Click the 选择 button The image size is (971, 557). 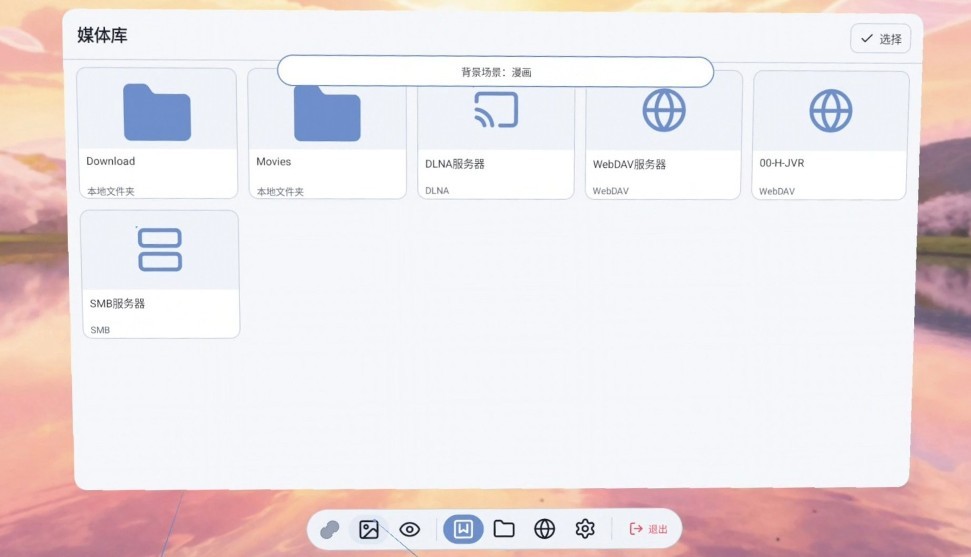(x=880, y=38)
